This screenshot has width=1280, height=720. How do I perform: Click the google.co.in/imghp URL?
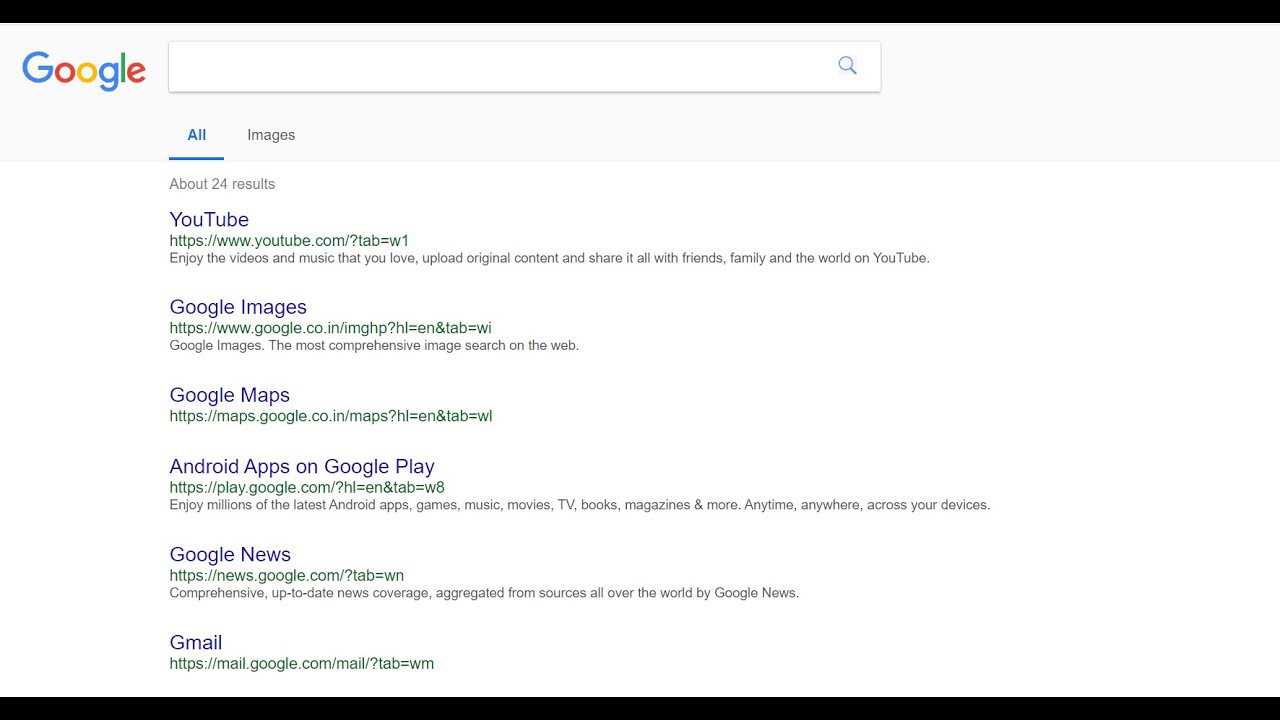(330, 328)
